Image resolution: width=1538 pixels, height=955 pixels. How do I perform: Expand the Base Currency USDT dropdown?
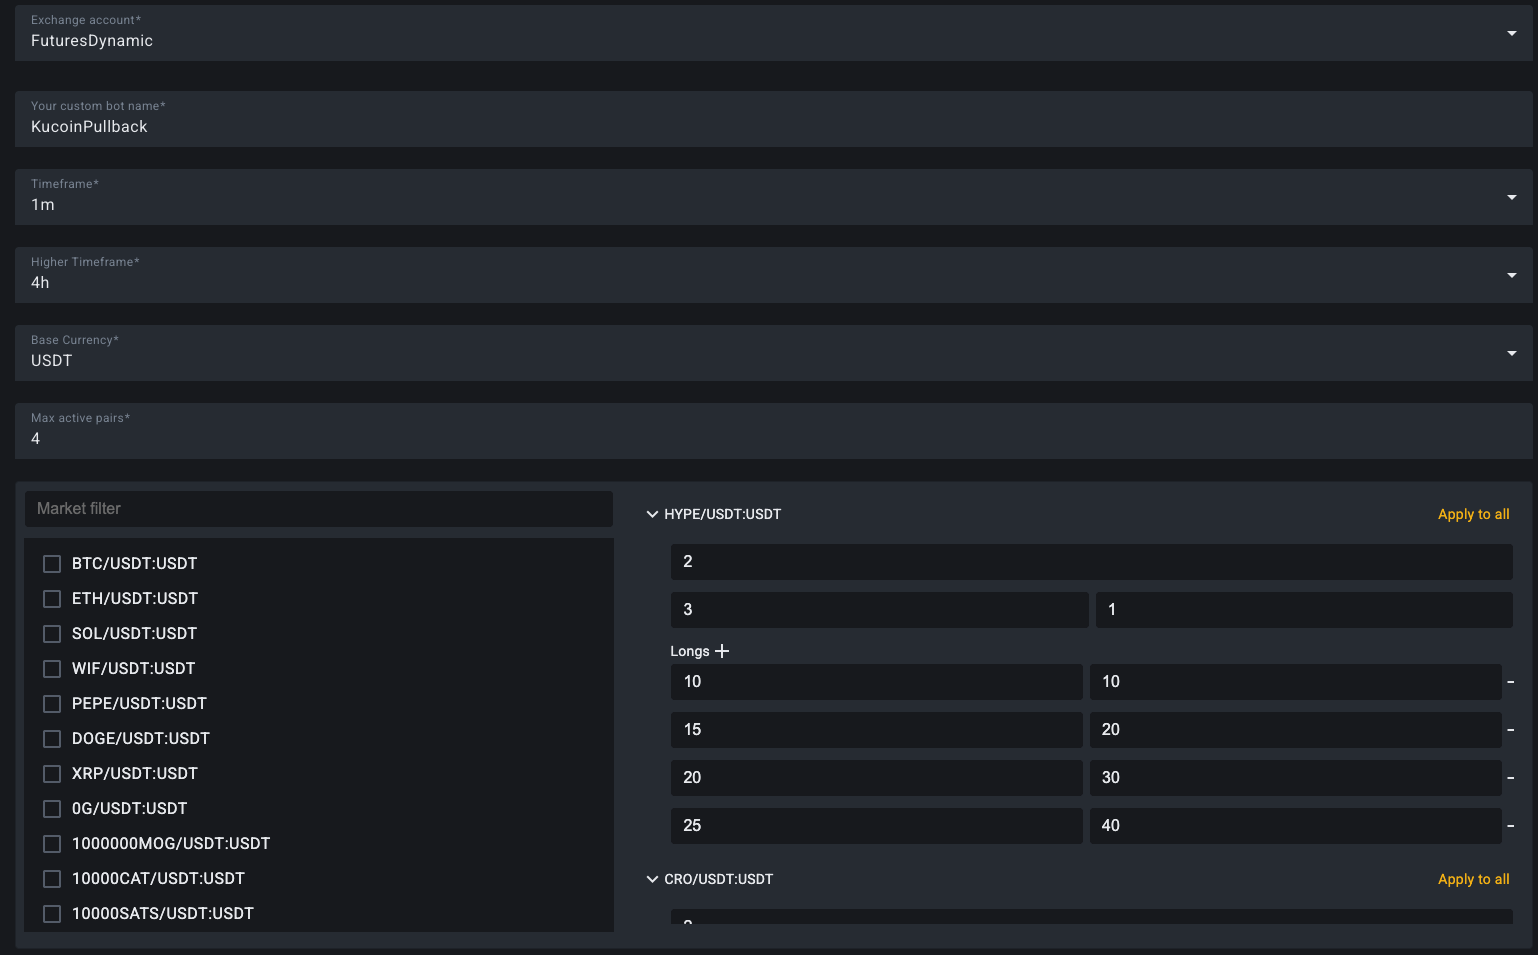click(x=1511, y=353)
